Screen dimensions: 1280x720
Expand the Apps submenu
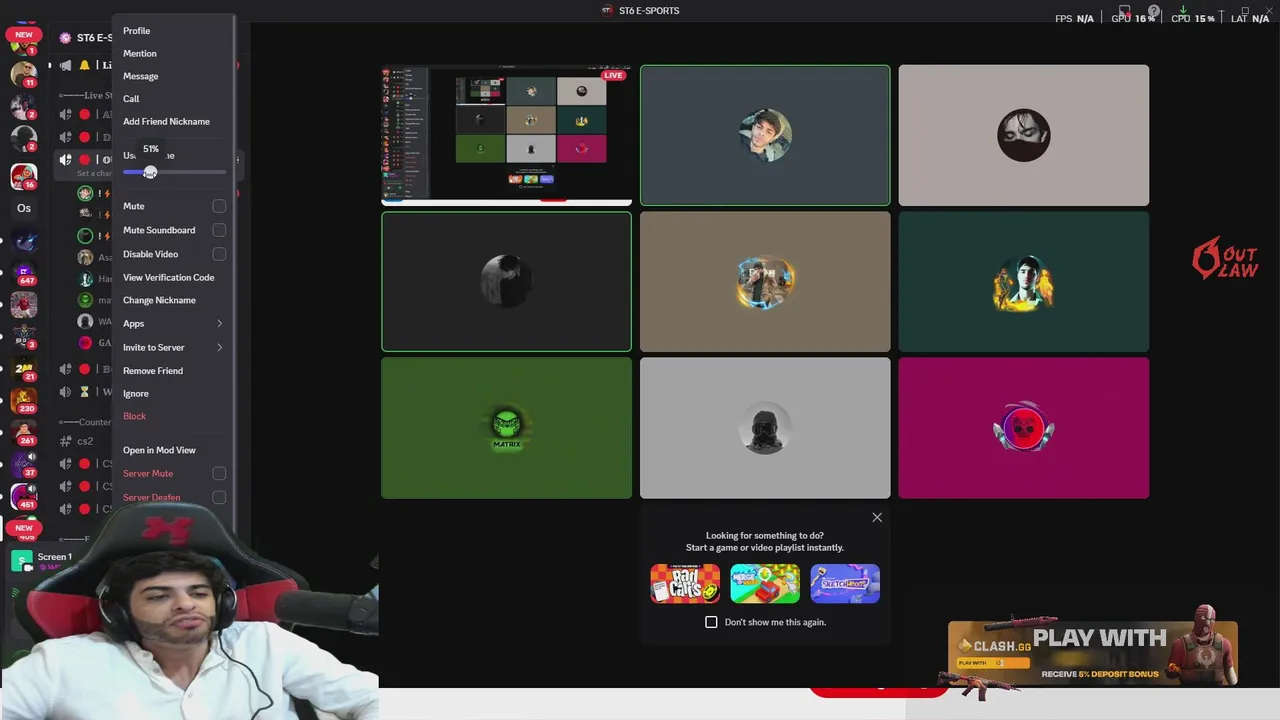[173, 323]
